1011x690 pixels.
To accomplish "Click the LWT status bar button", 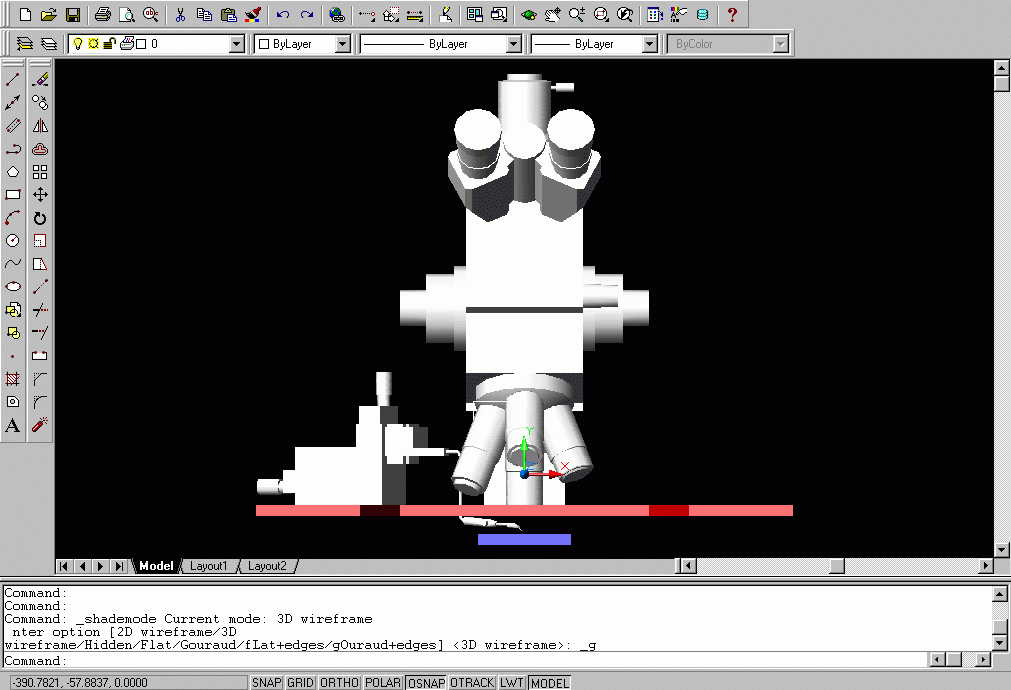I will pos(512,682).
